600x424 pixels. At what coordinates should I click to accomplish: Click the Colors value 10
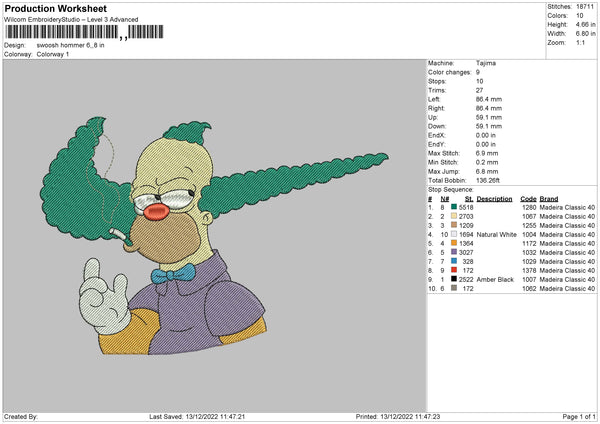(579, 16)
